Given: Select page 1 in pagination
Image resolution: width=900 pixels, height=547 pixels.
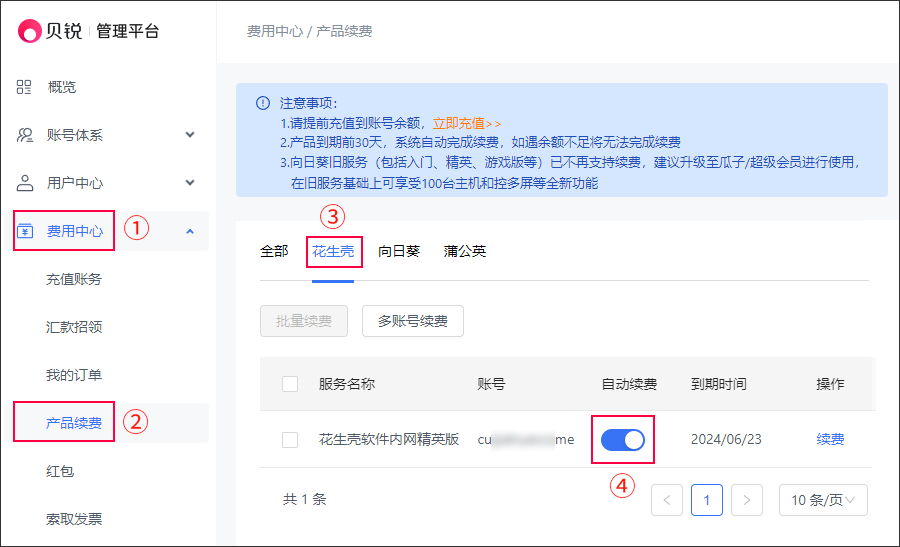Looking at the screenshot, I should pos(707,500).
